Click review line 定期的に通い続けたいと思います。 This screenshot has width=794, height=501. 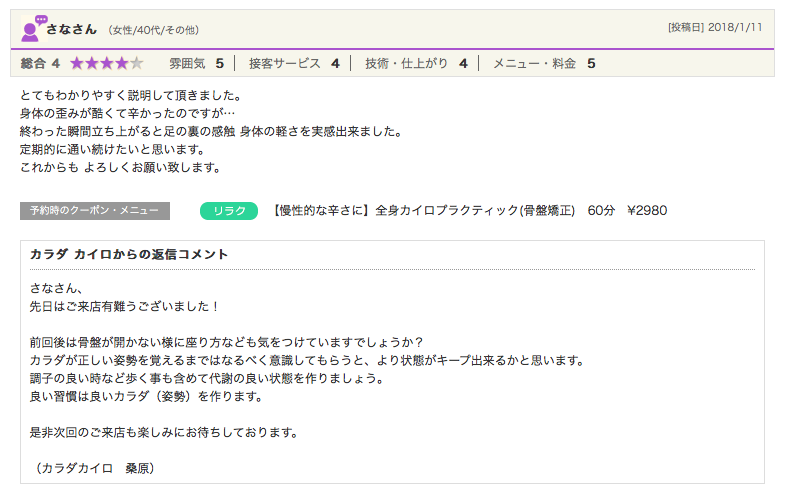(114, 149)
